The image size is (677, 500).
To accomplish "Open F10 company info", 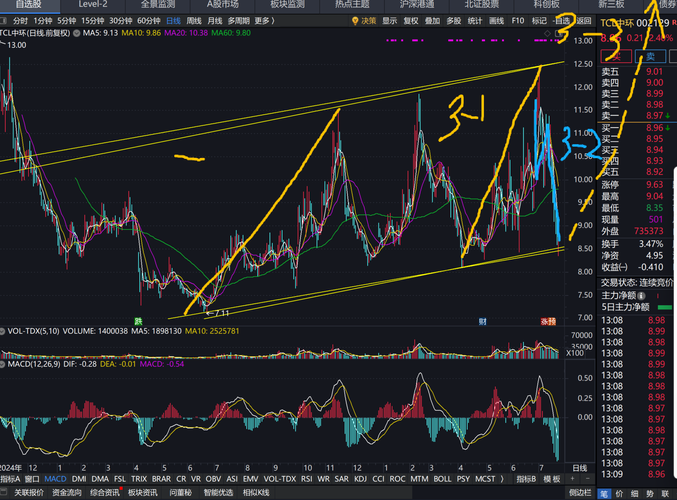I will coord(518,21).
